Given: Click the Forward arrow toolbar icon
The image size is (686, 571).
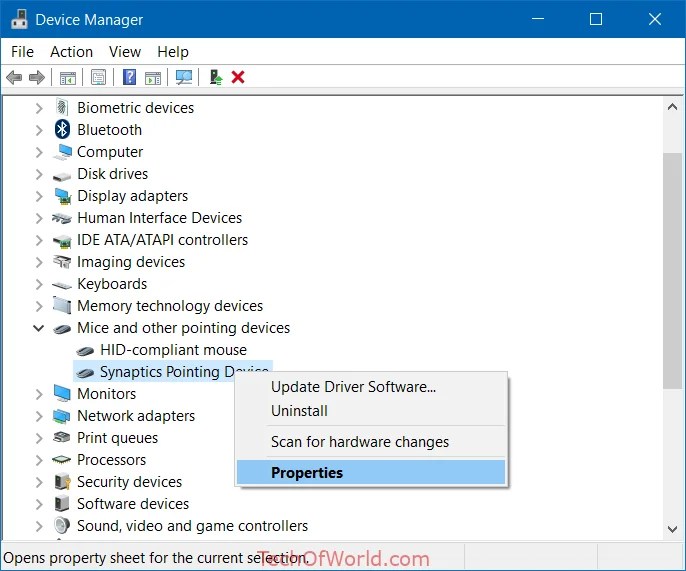Looking at the screenshot, I should (x=37, y=78).
